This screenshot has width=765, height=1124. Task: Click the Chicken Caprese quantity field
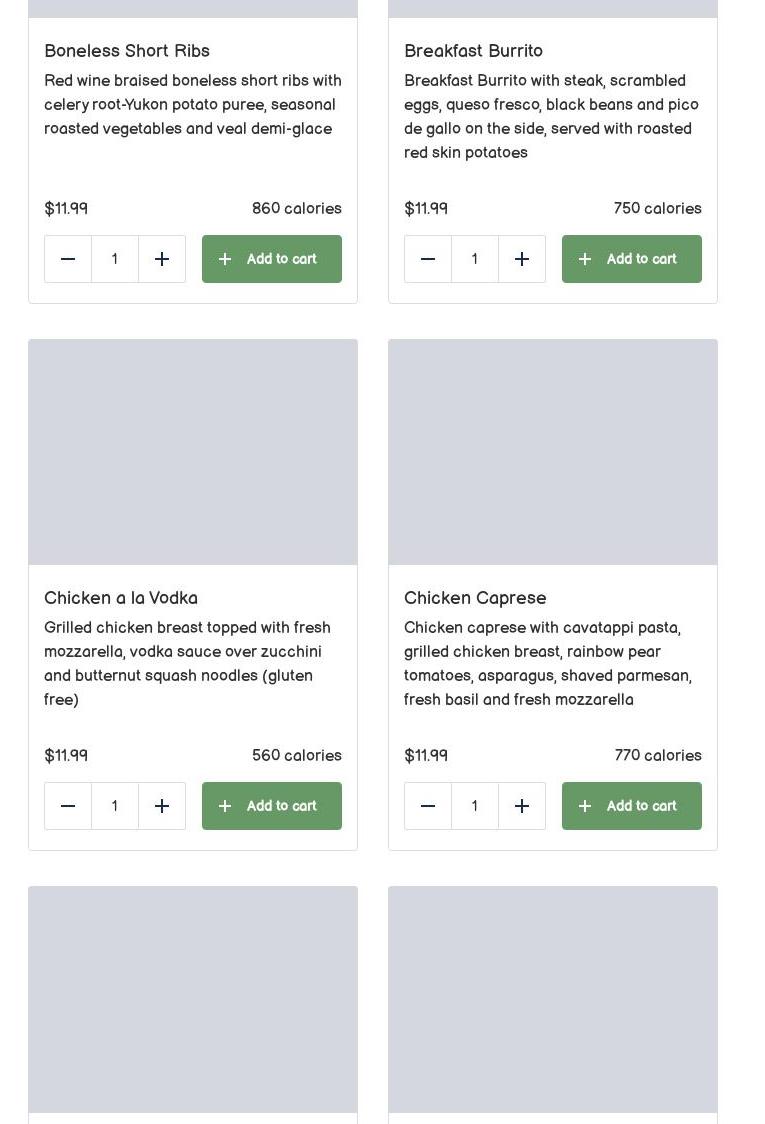(x=475, y=806)
